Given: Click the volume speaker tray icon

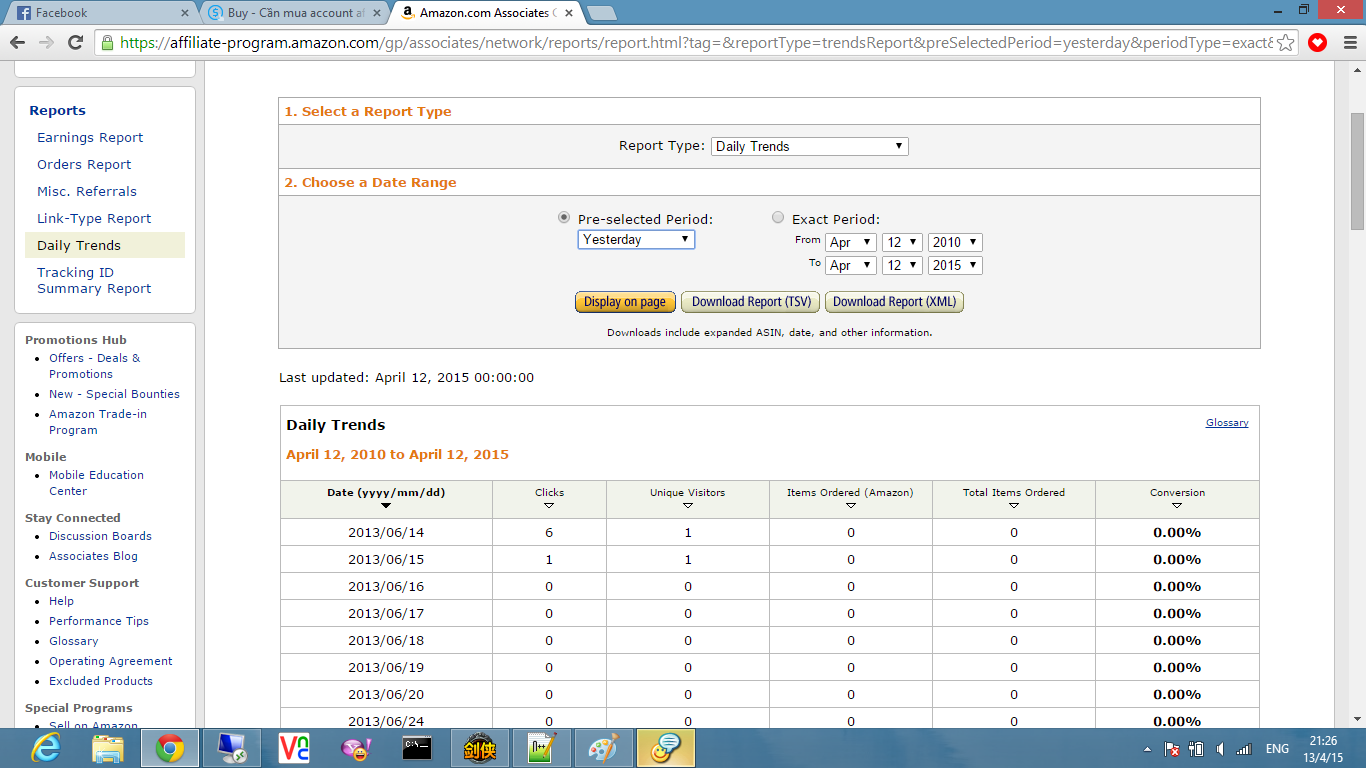Looking at the screenshot, I should click(x=1220, y=748).
